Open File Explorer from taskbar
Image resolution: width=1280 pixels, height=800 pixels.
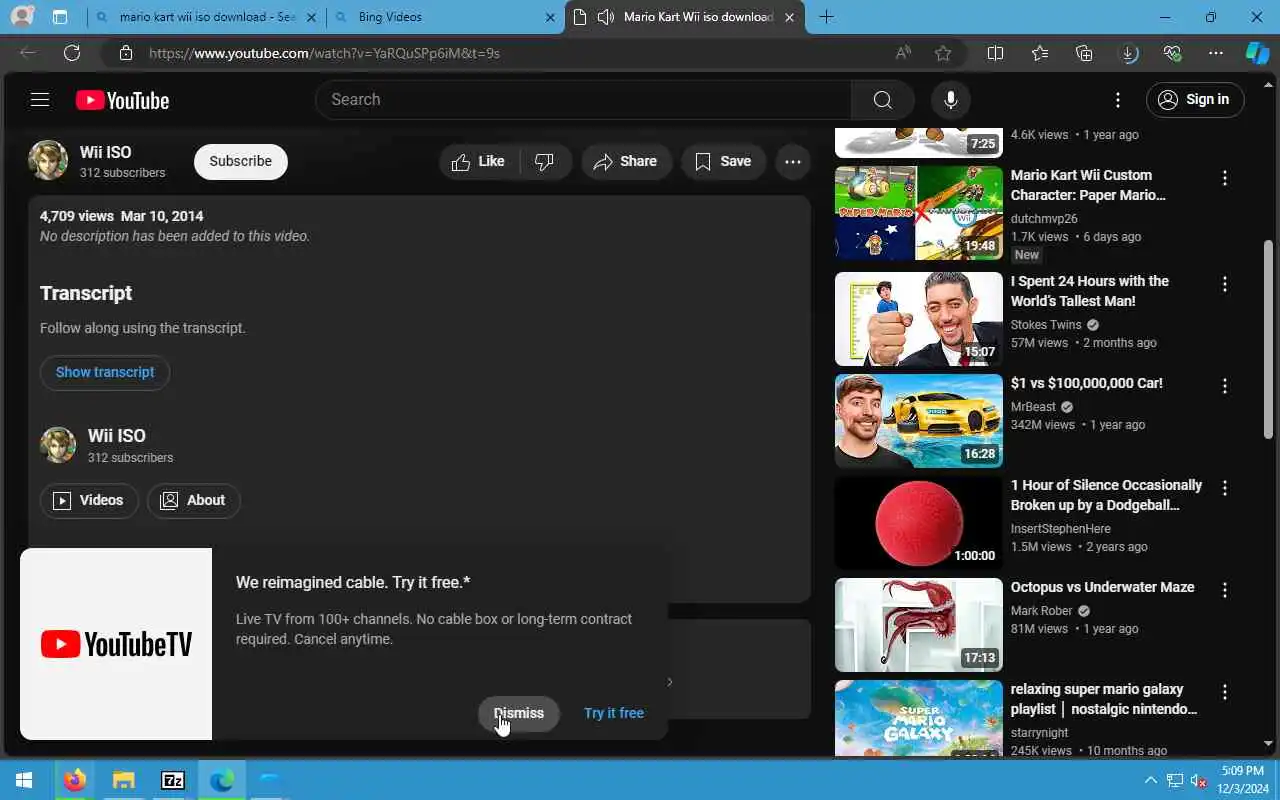coord(123,780)
